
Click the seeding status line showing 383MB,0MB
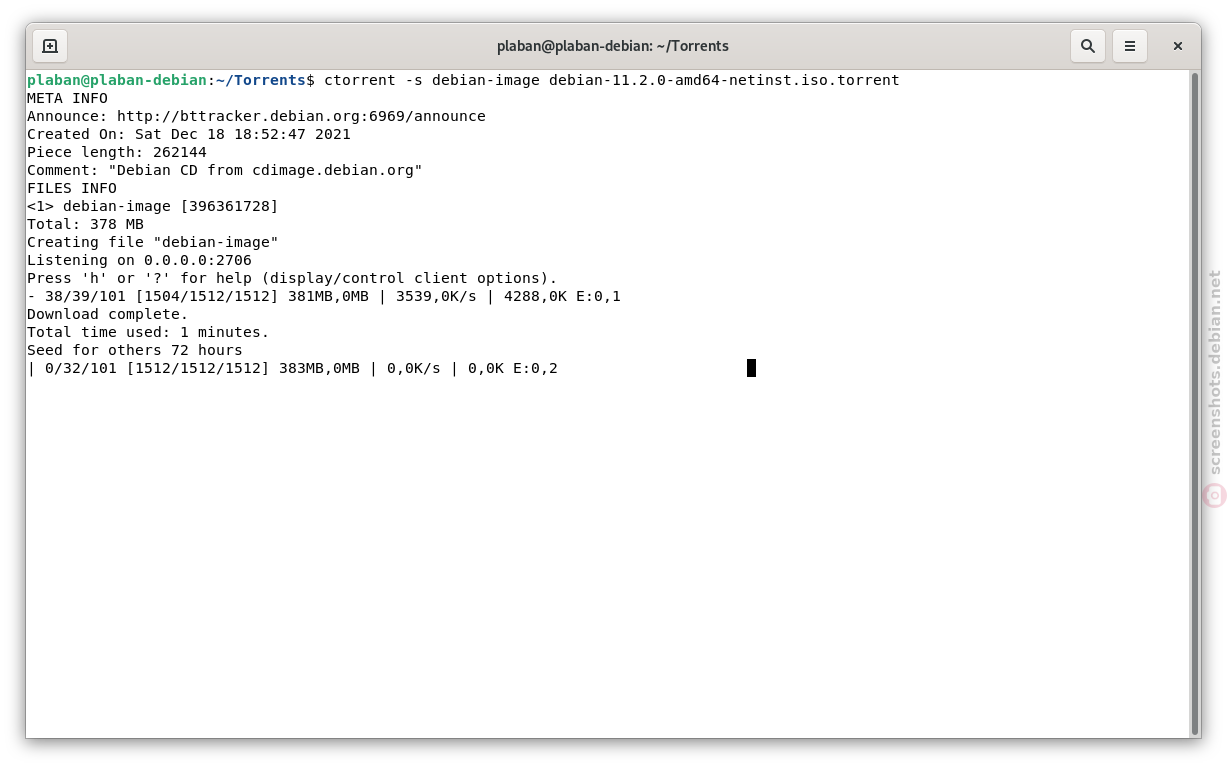point(292,368)
